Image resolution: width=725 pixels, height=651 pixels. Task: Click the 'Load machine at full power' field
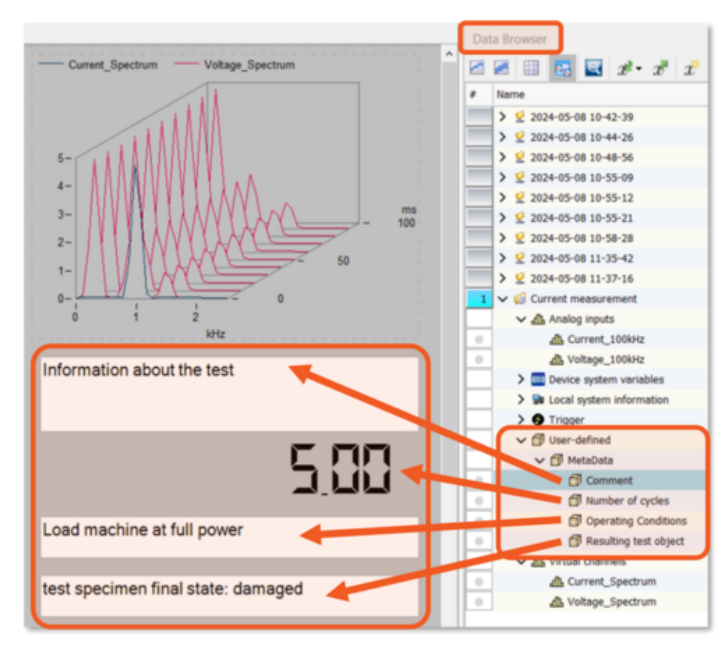pos(230,537)
